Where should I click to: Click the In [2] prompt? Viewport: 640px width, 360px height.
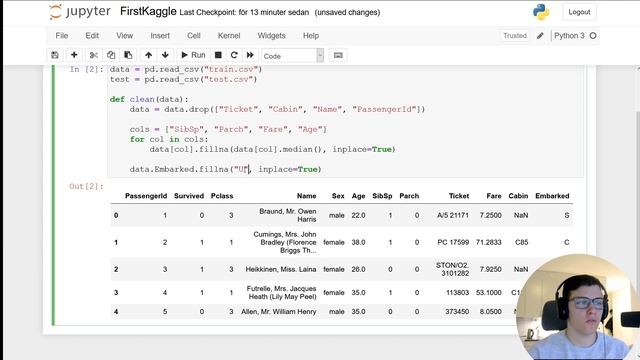(86, 69)
